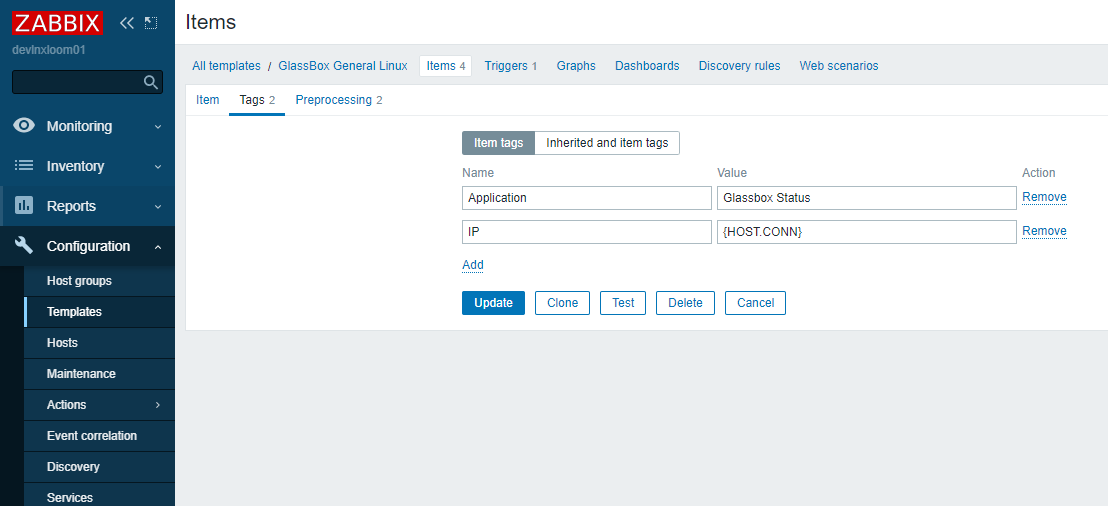This screenshot has width=1108, height=506.
Task: Switch to Inherited and item tags
Action: click(x=607, y=143)
